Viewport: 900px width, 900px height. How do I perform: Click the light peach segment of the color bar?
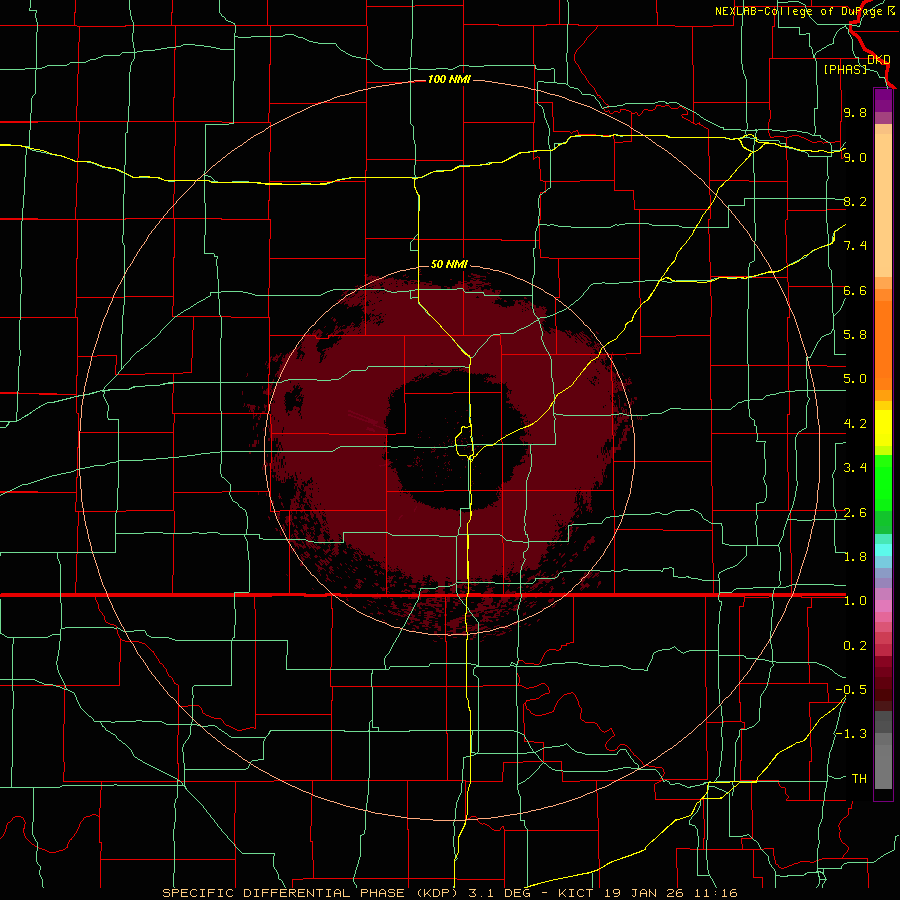[x=883, y=205]
